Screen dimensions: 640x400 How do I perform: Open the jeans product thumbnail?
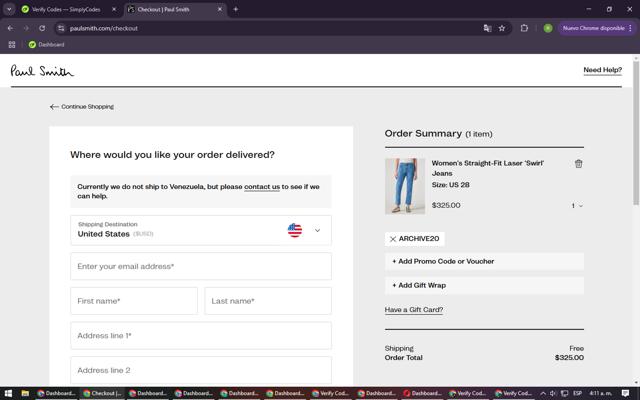(x=405, y=186)
